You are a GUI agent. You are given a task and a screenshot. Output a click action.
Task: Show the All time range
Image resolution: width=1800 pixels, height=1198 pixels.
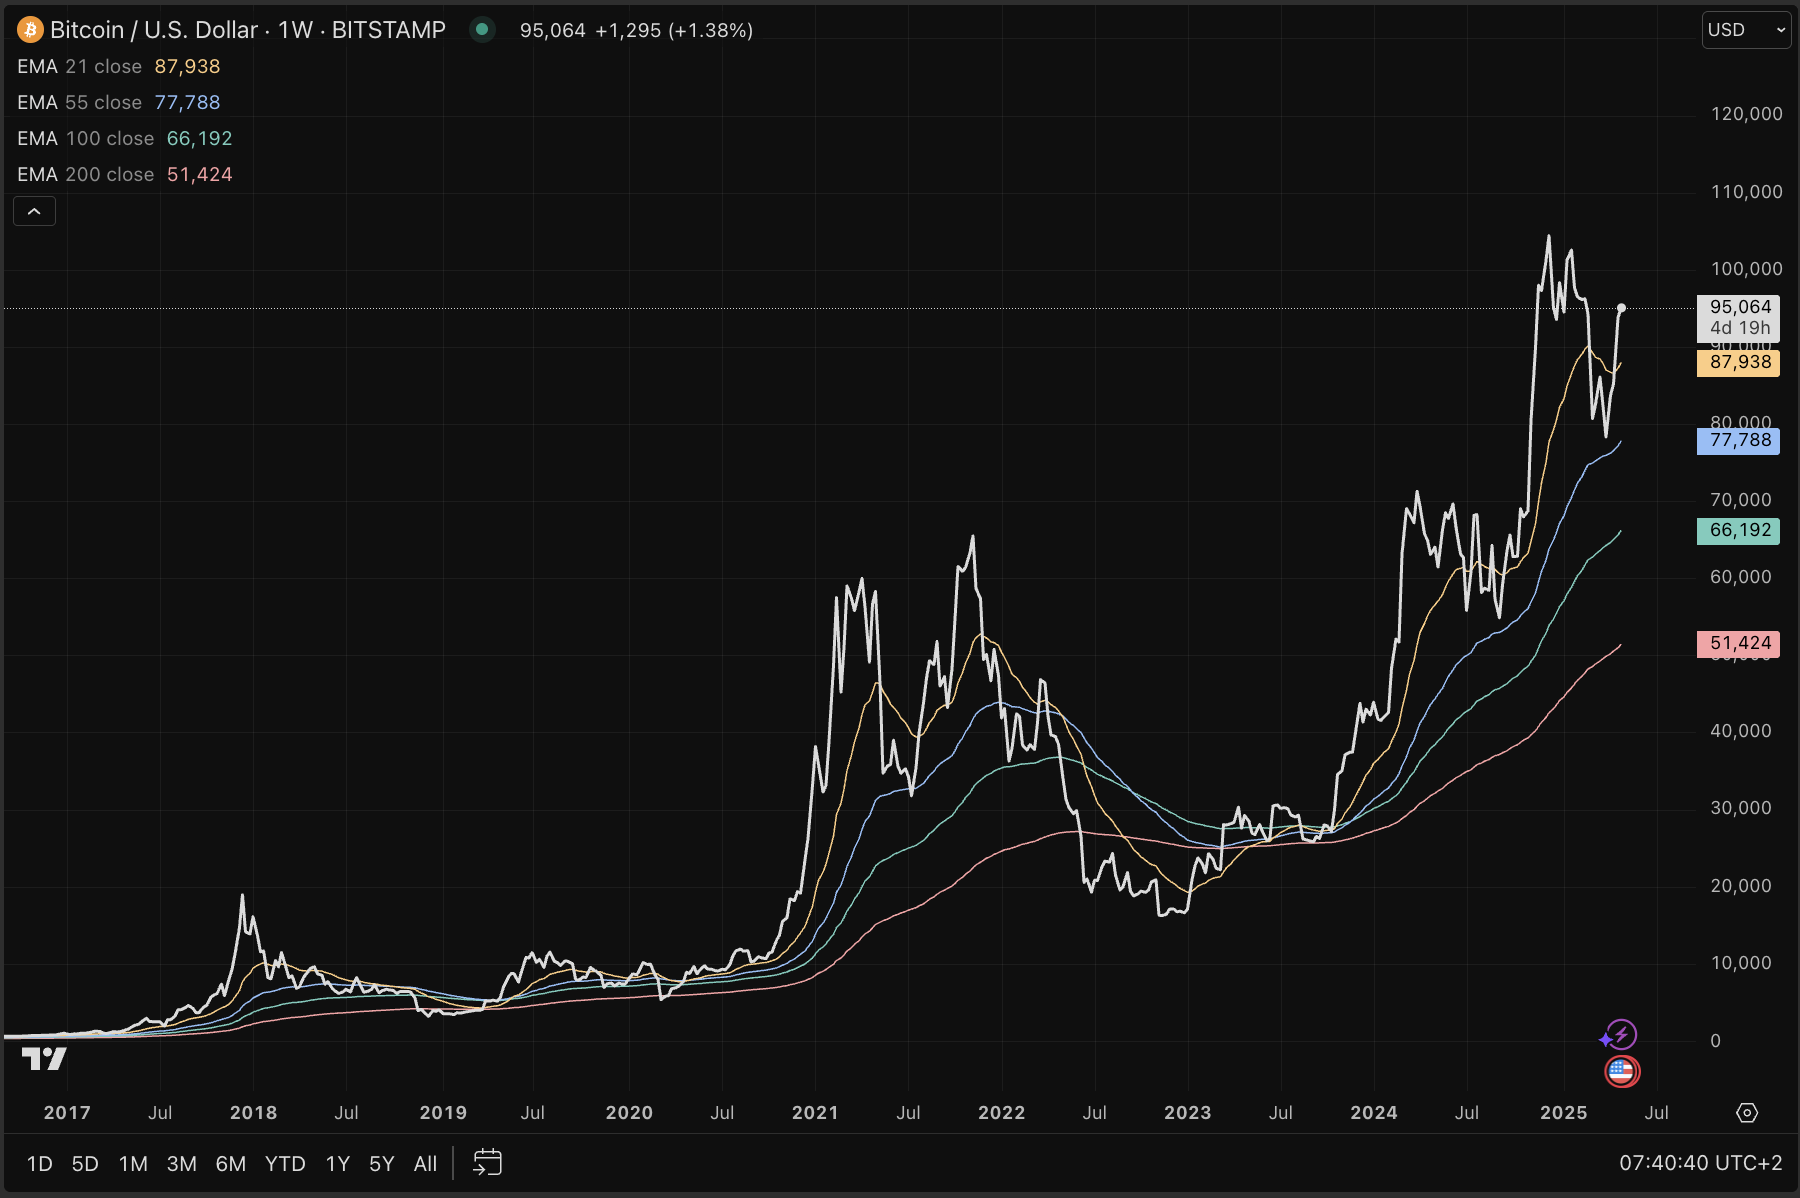tap(425, 1163)
